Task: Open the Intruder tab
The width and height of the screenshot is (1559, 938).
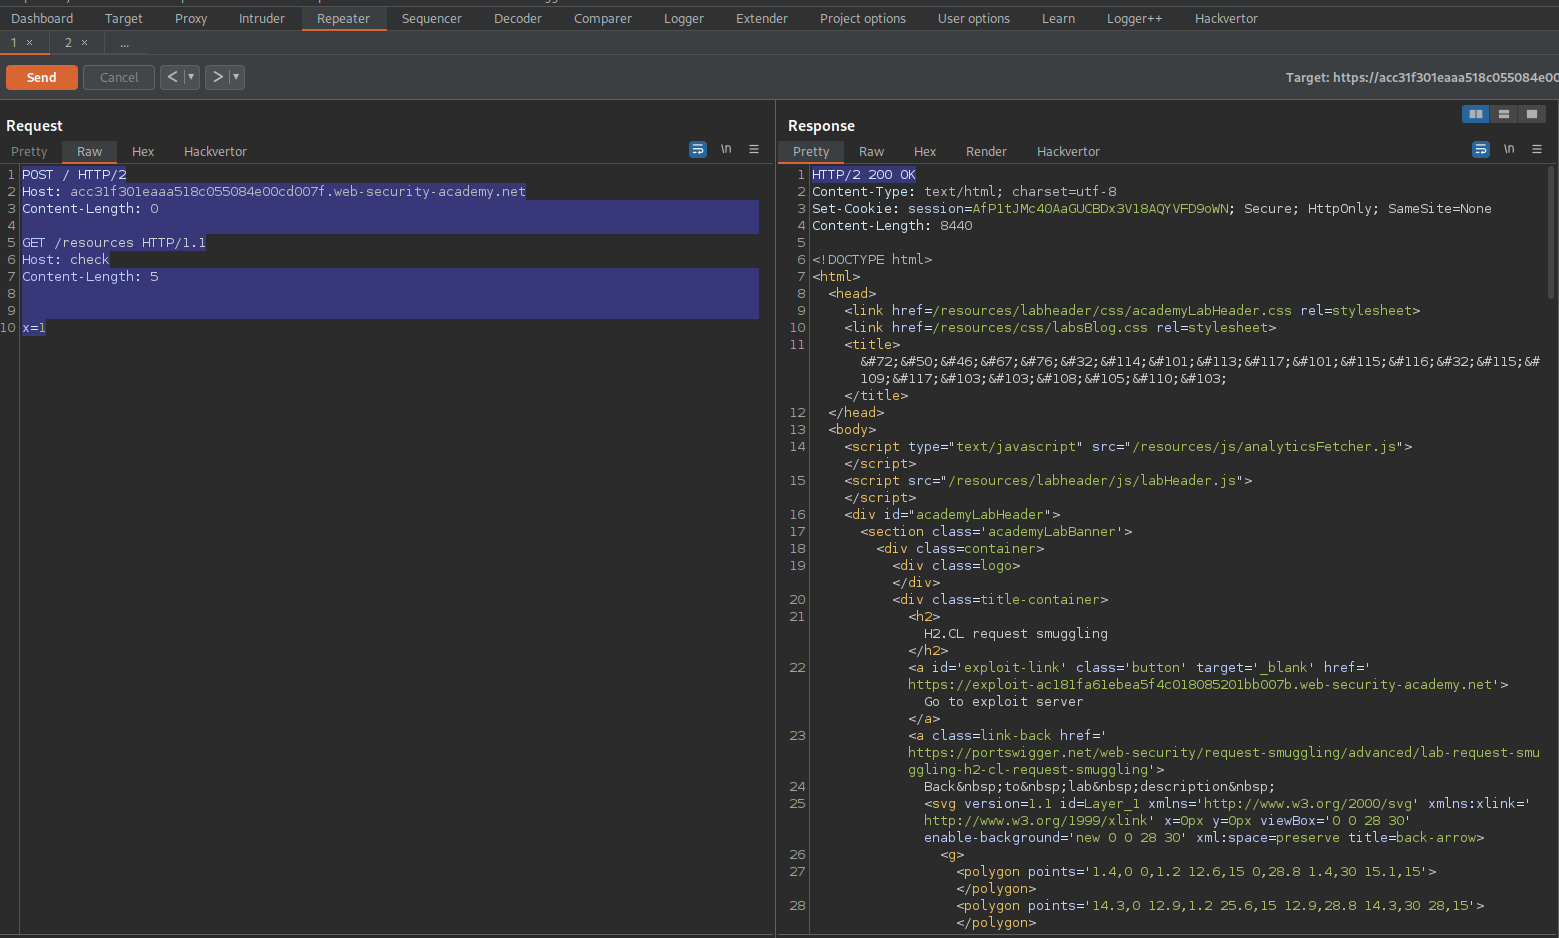Action: pos(262,18)
